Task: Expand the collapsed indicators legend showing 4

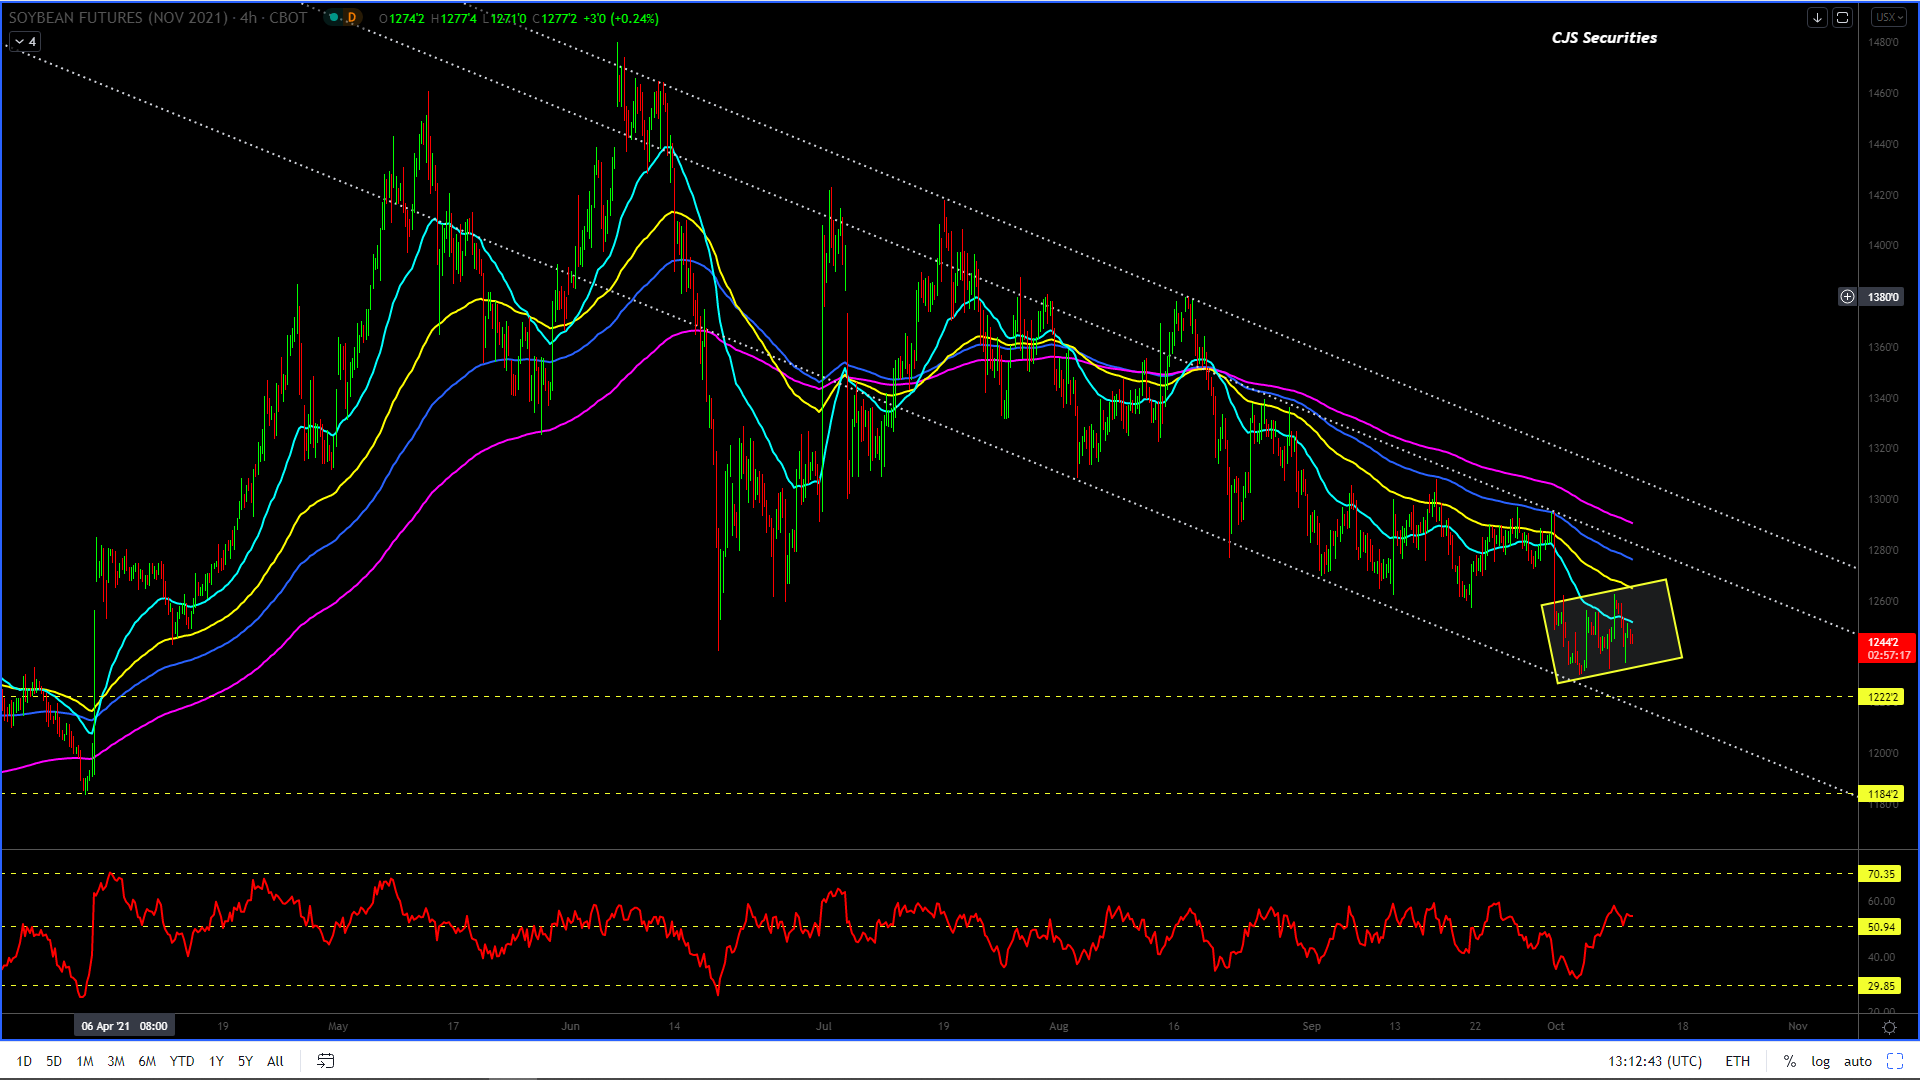Action: point(25,42)
